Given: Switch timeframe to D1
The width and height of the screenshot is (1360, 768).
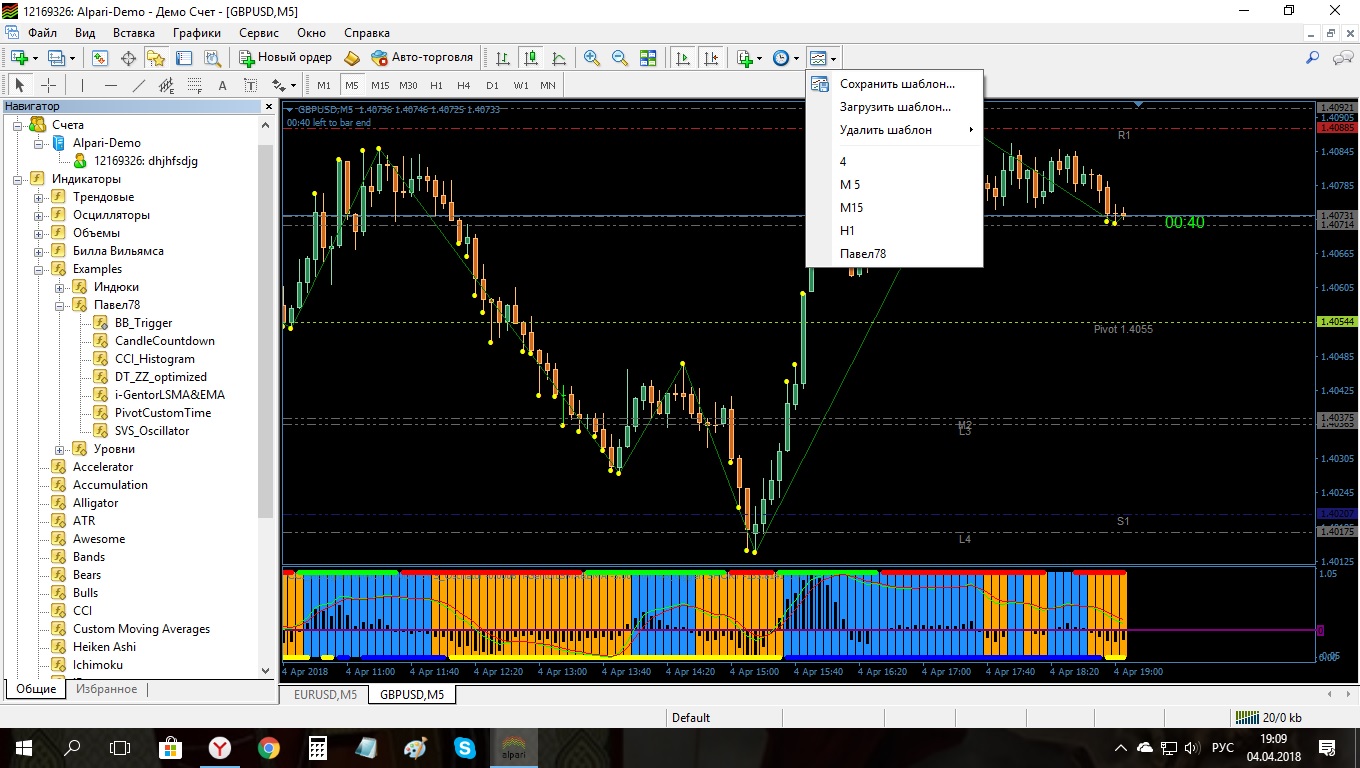Looking at the screenshot, I should [x=492, y=85].
